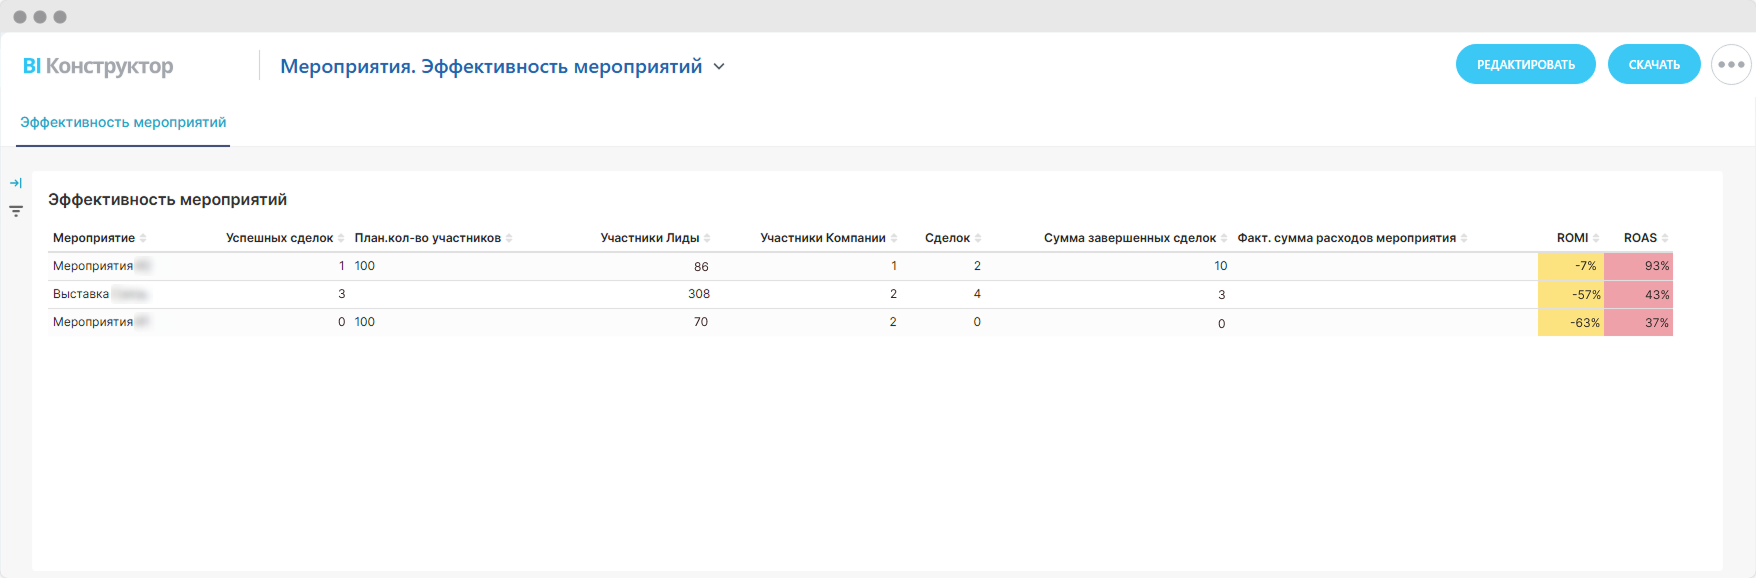
Task: Open the three-dots more options menu
Action: pos(1730,65)
